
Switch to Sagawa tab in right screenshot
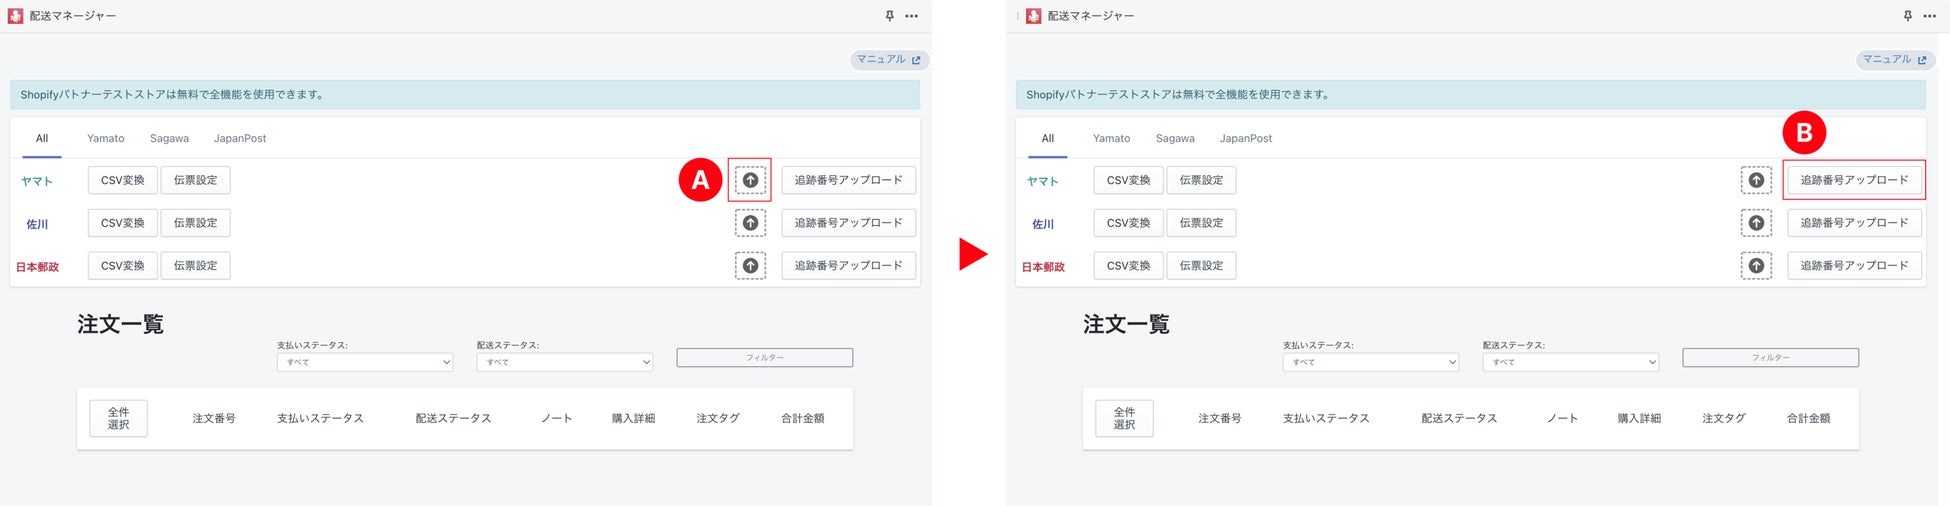(x=1175, y=138)
